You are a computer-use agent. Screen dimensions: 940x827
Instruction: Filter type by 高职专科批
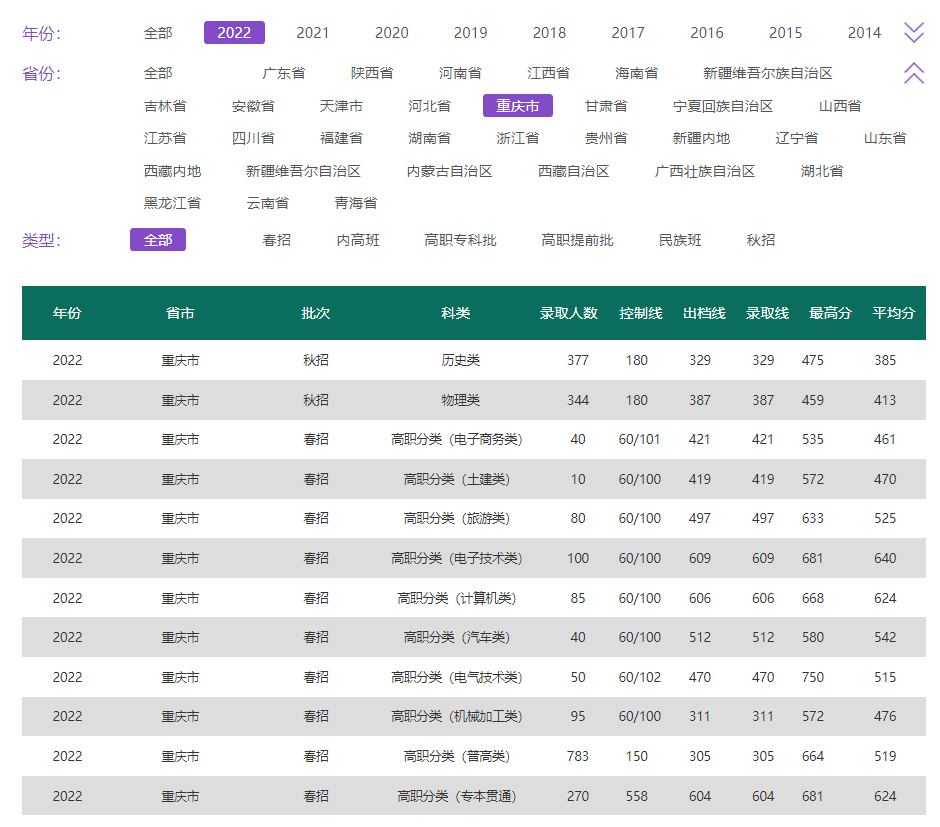pos(460,240)
